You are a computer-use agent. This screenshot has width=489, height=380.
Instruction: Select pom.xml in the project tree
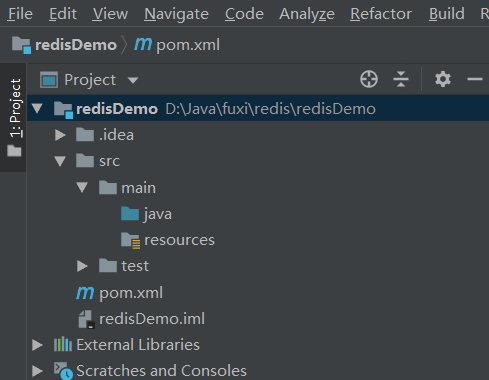pyautogui.click(x=131, y=293)
